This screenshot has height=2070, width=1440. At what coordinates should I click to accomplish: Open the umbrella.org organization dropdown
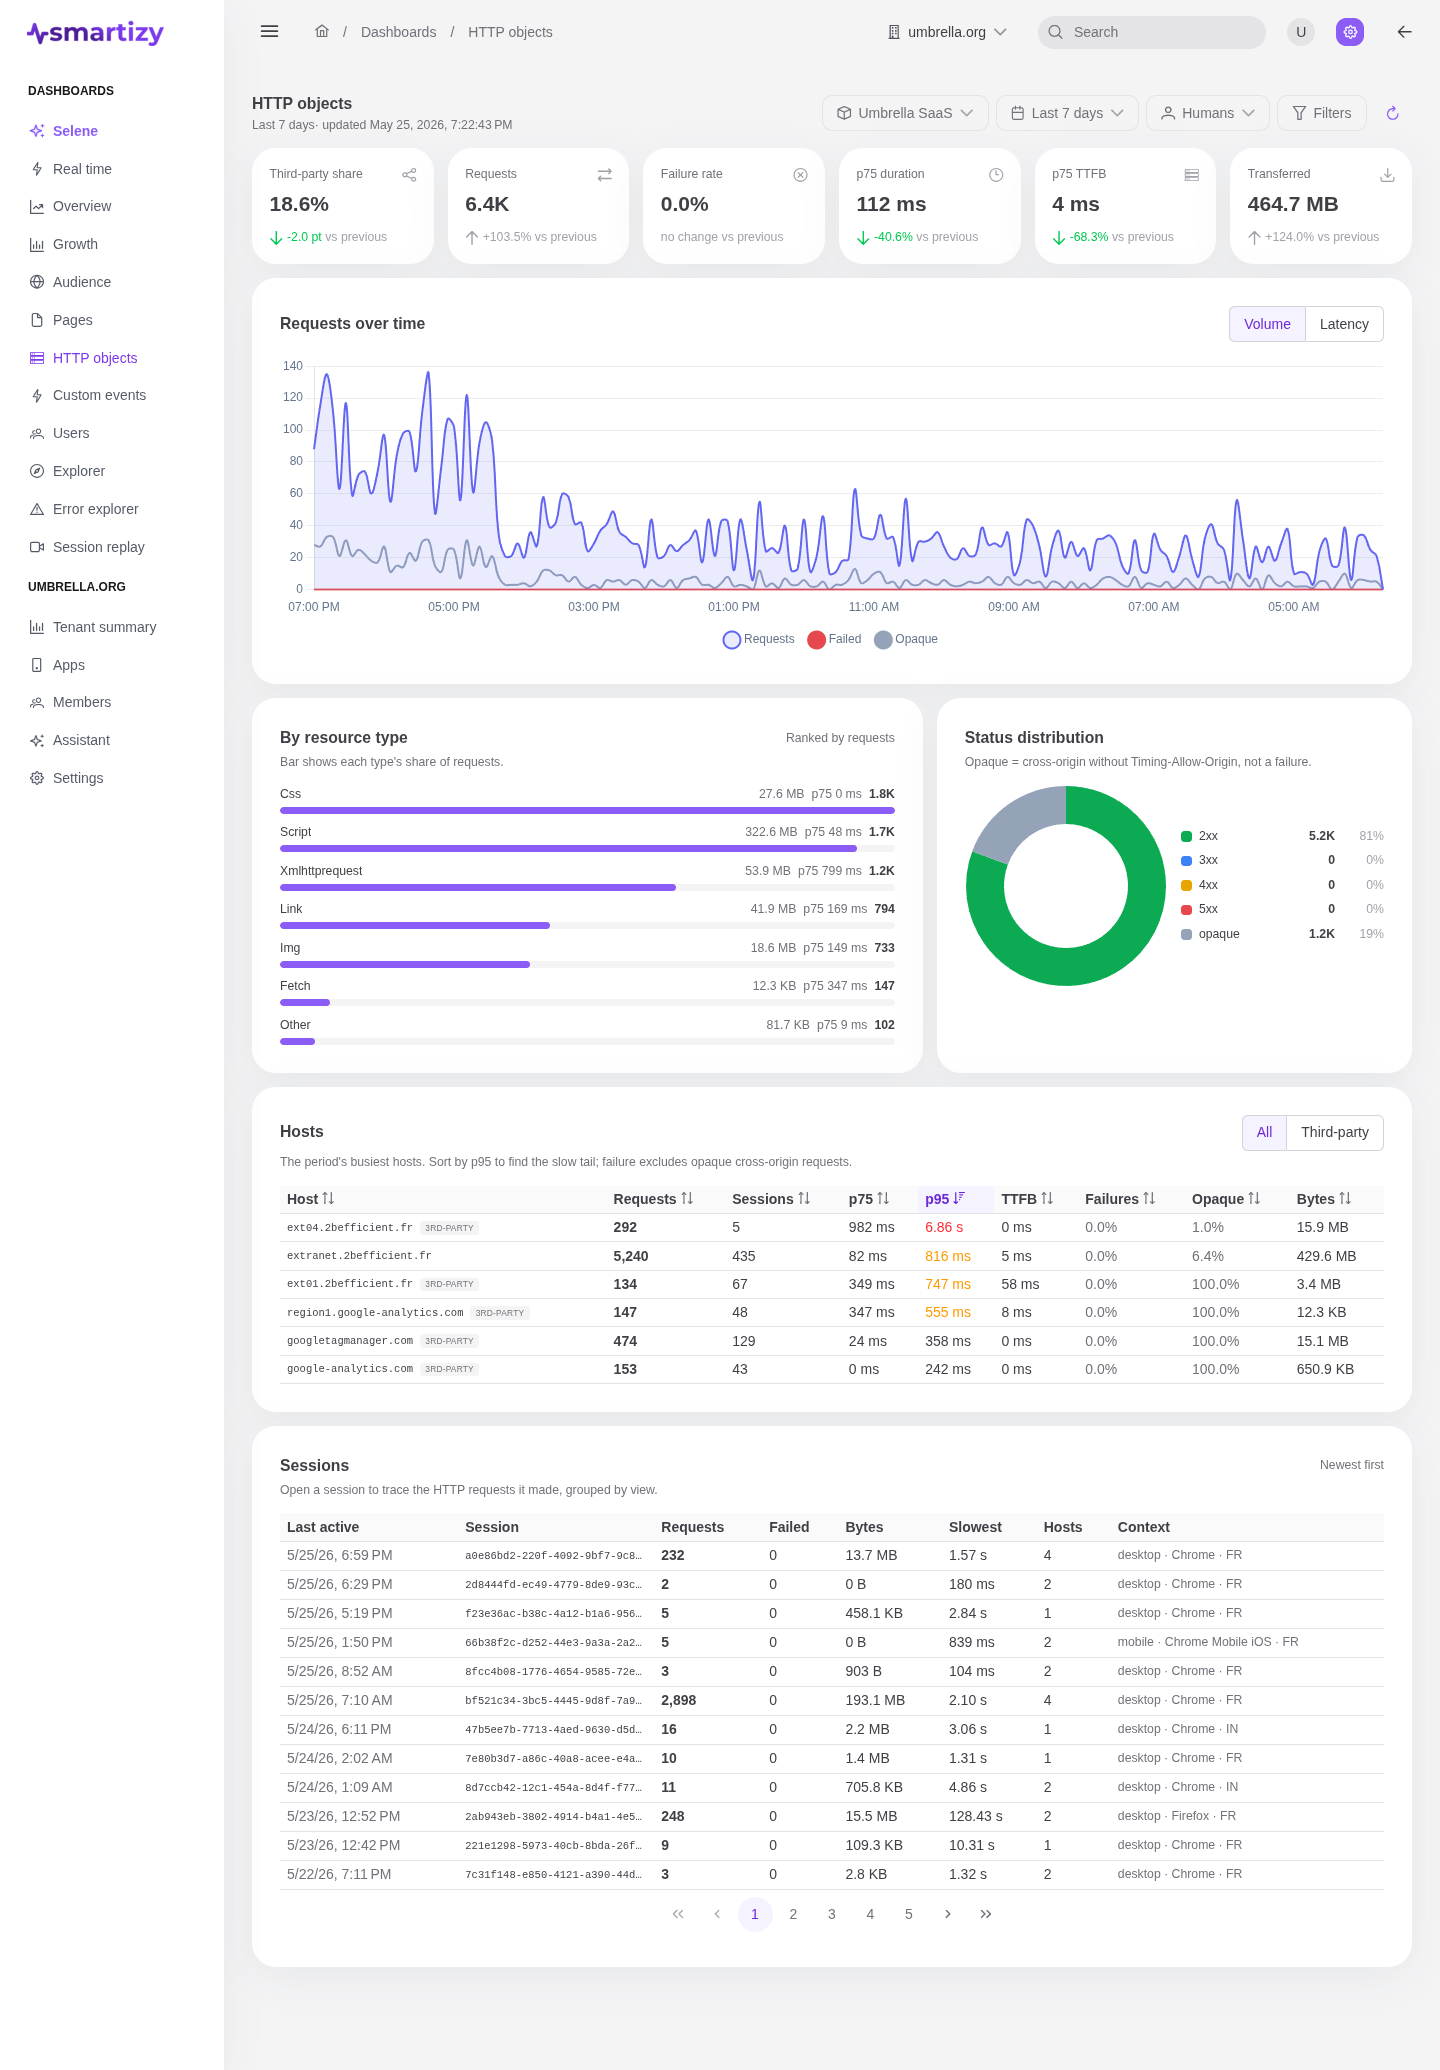[x=947, y=32]
